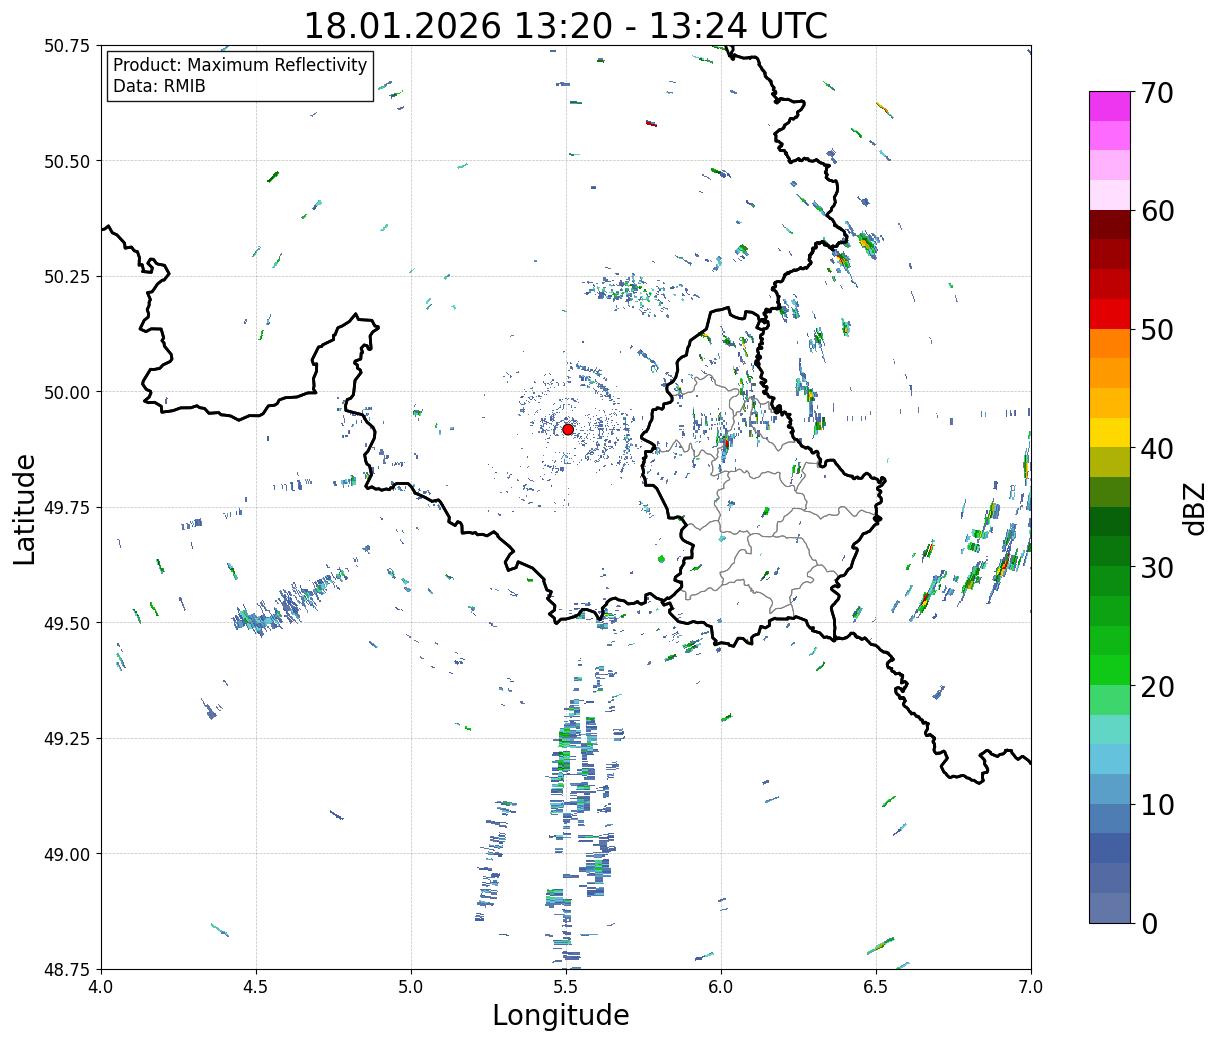Click the latitude tick label 50.00

pos(67,392)
